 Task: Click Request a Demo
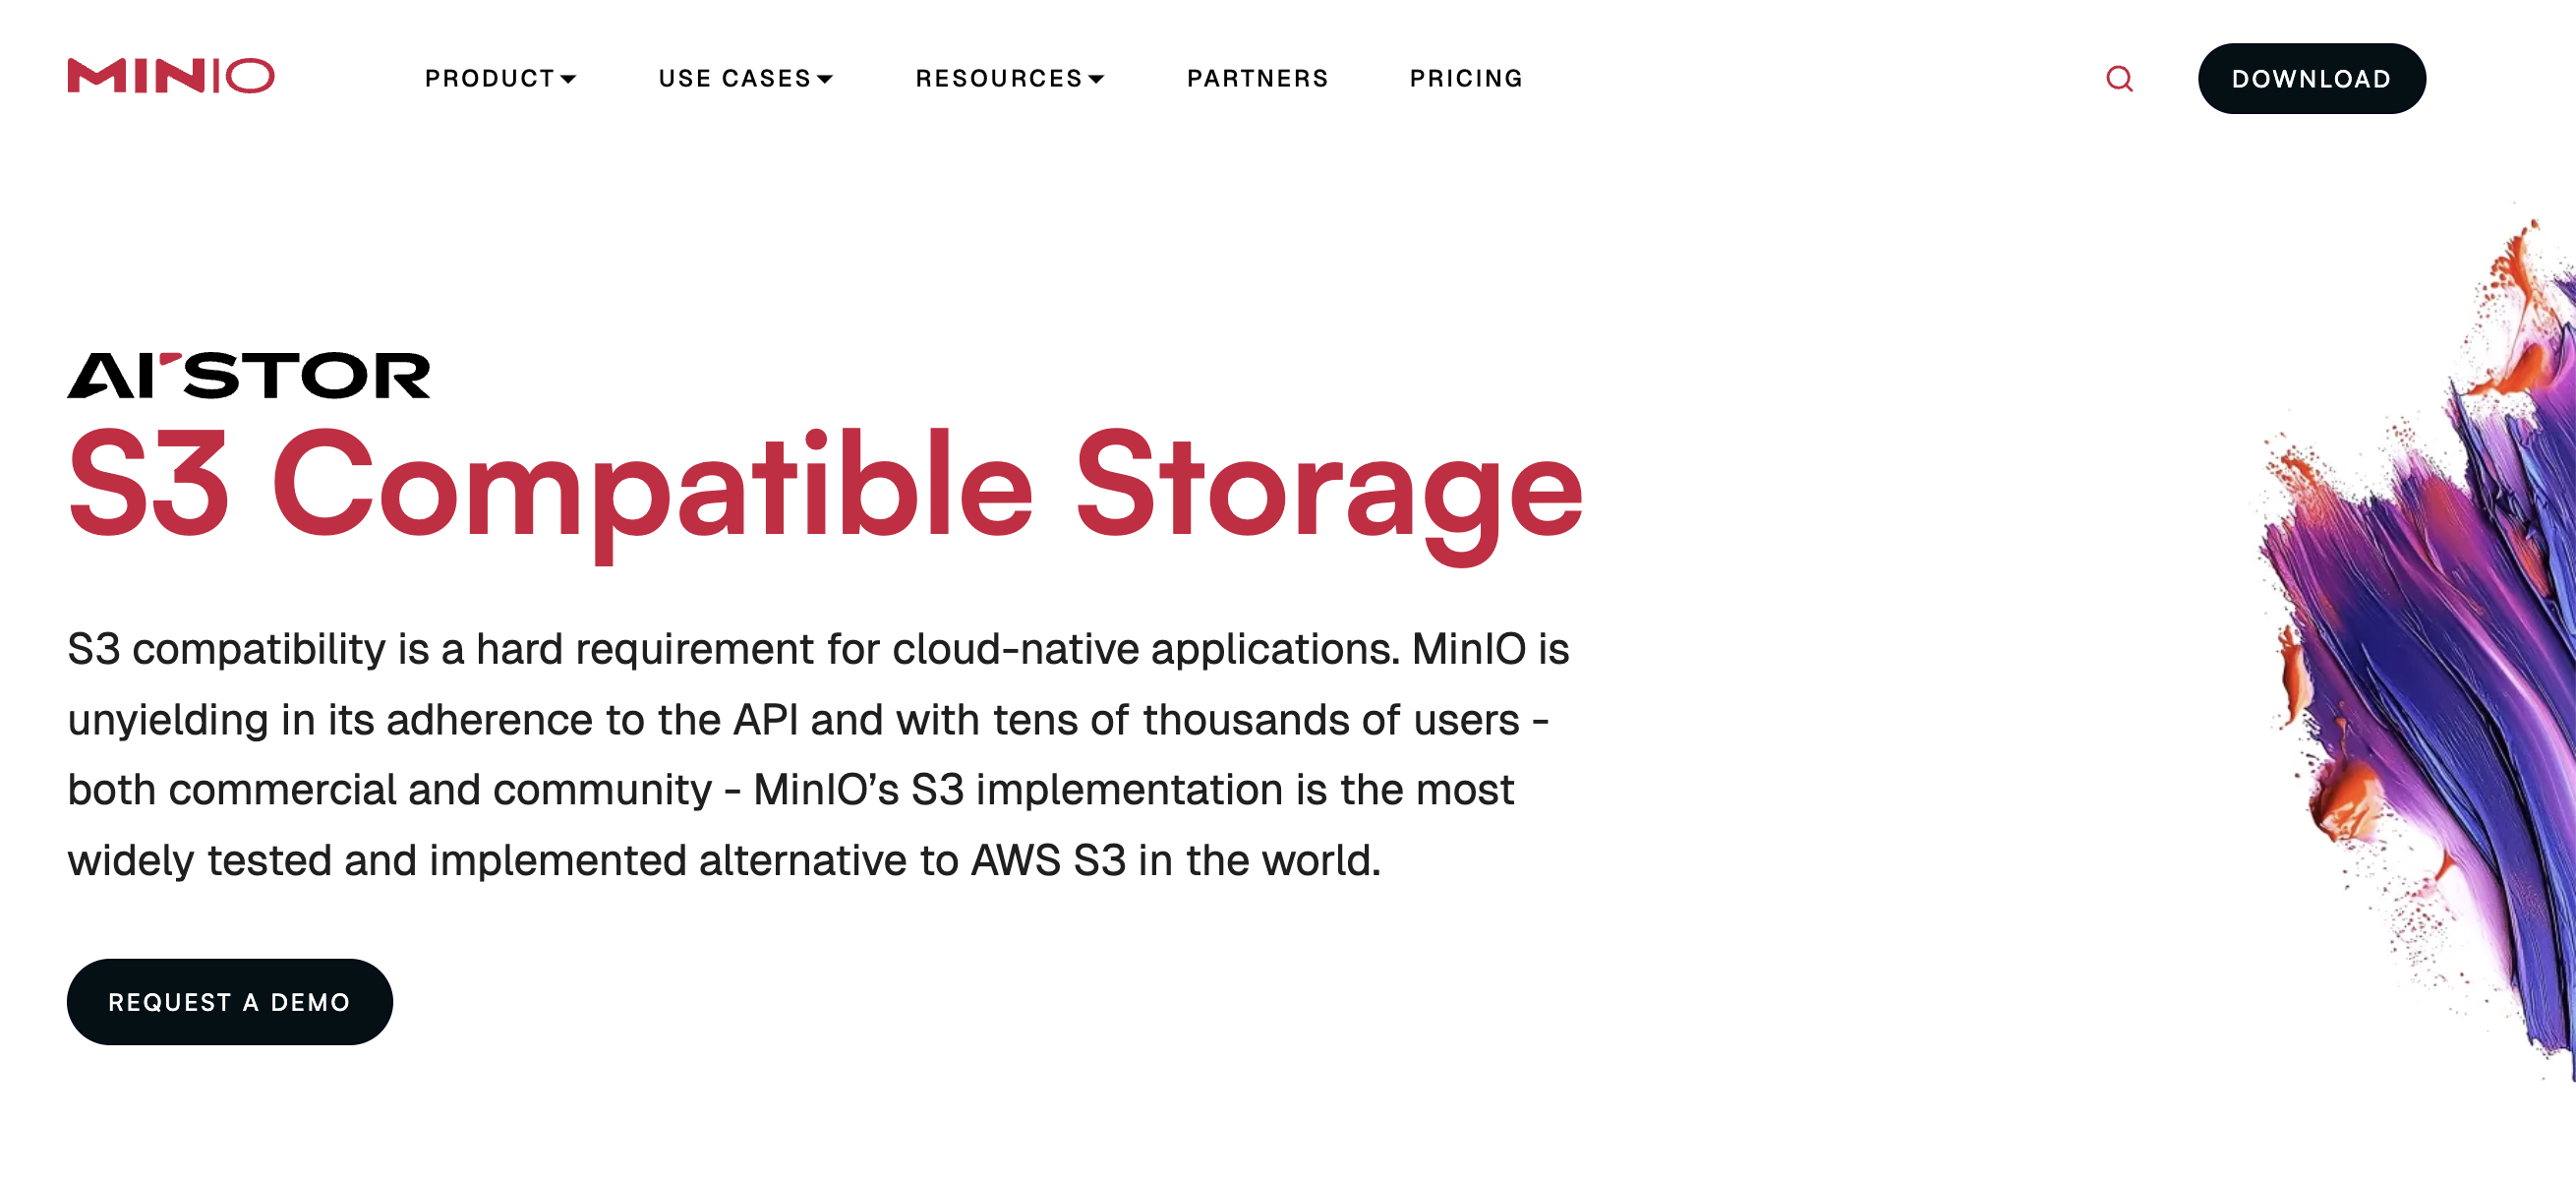[229, 1002]
